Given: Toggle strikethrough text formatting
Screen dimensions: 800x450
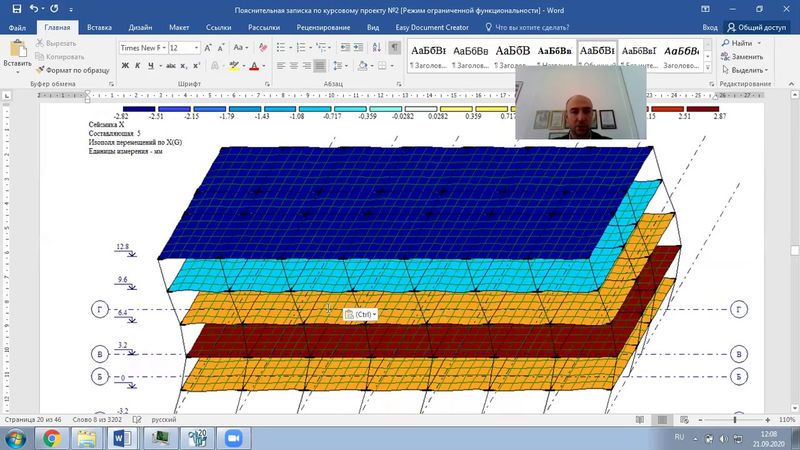Looking at the screenshot, I should 172,66.
